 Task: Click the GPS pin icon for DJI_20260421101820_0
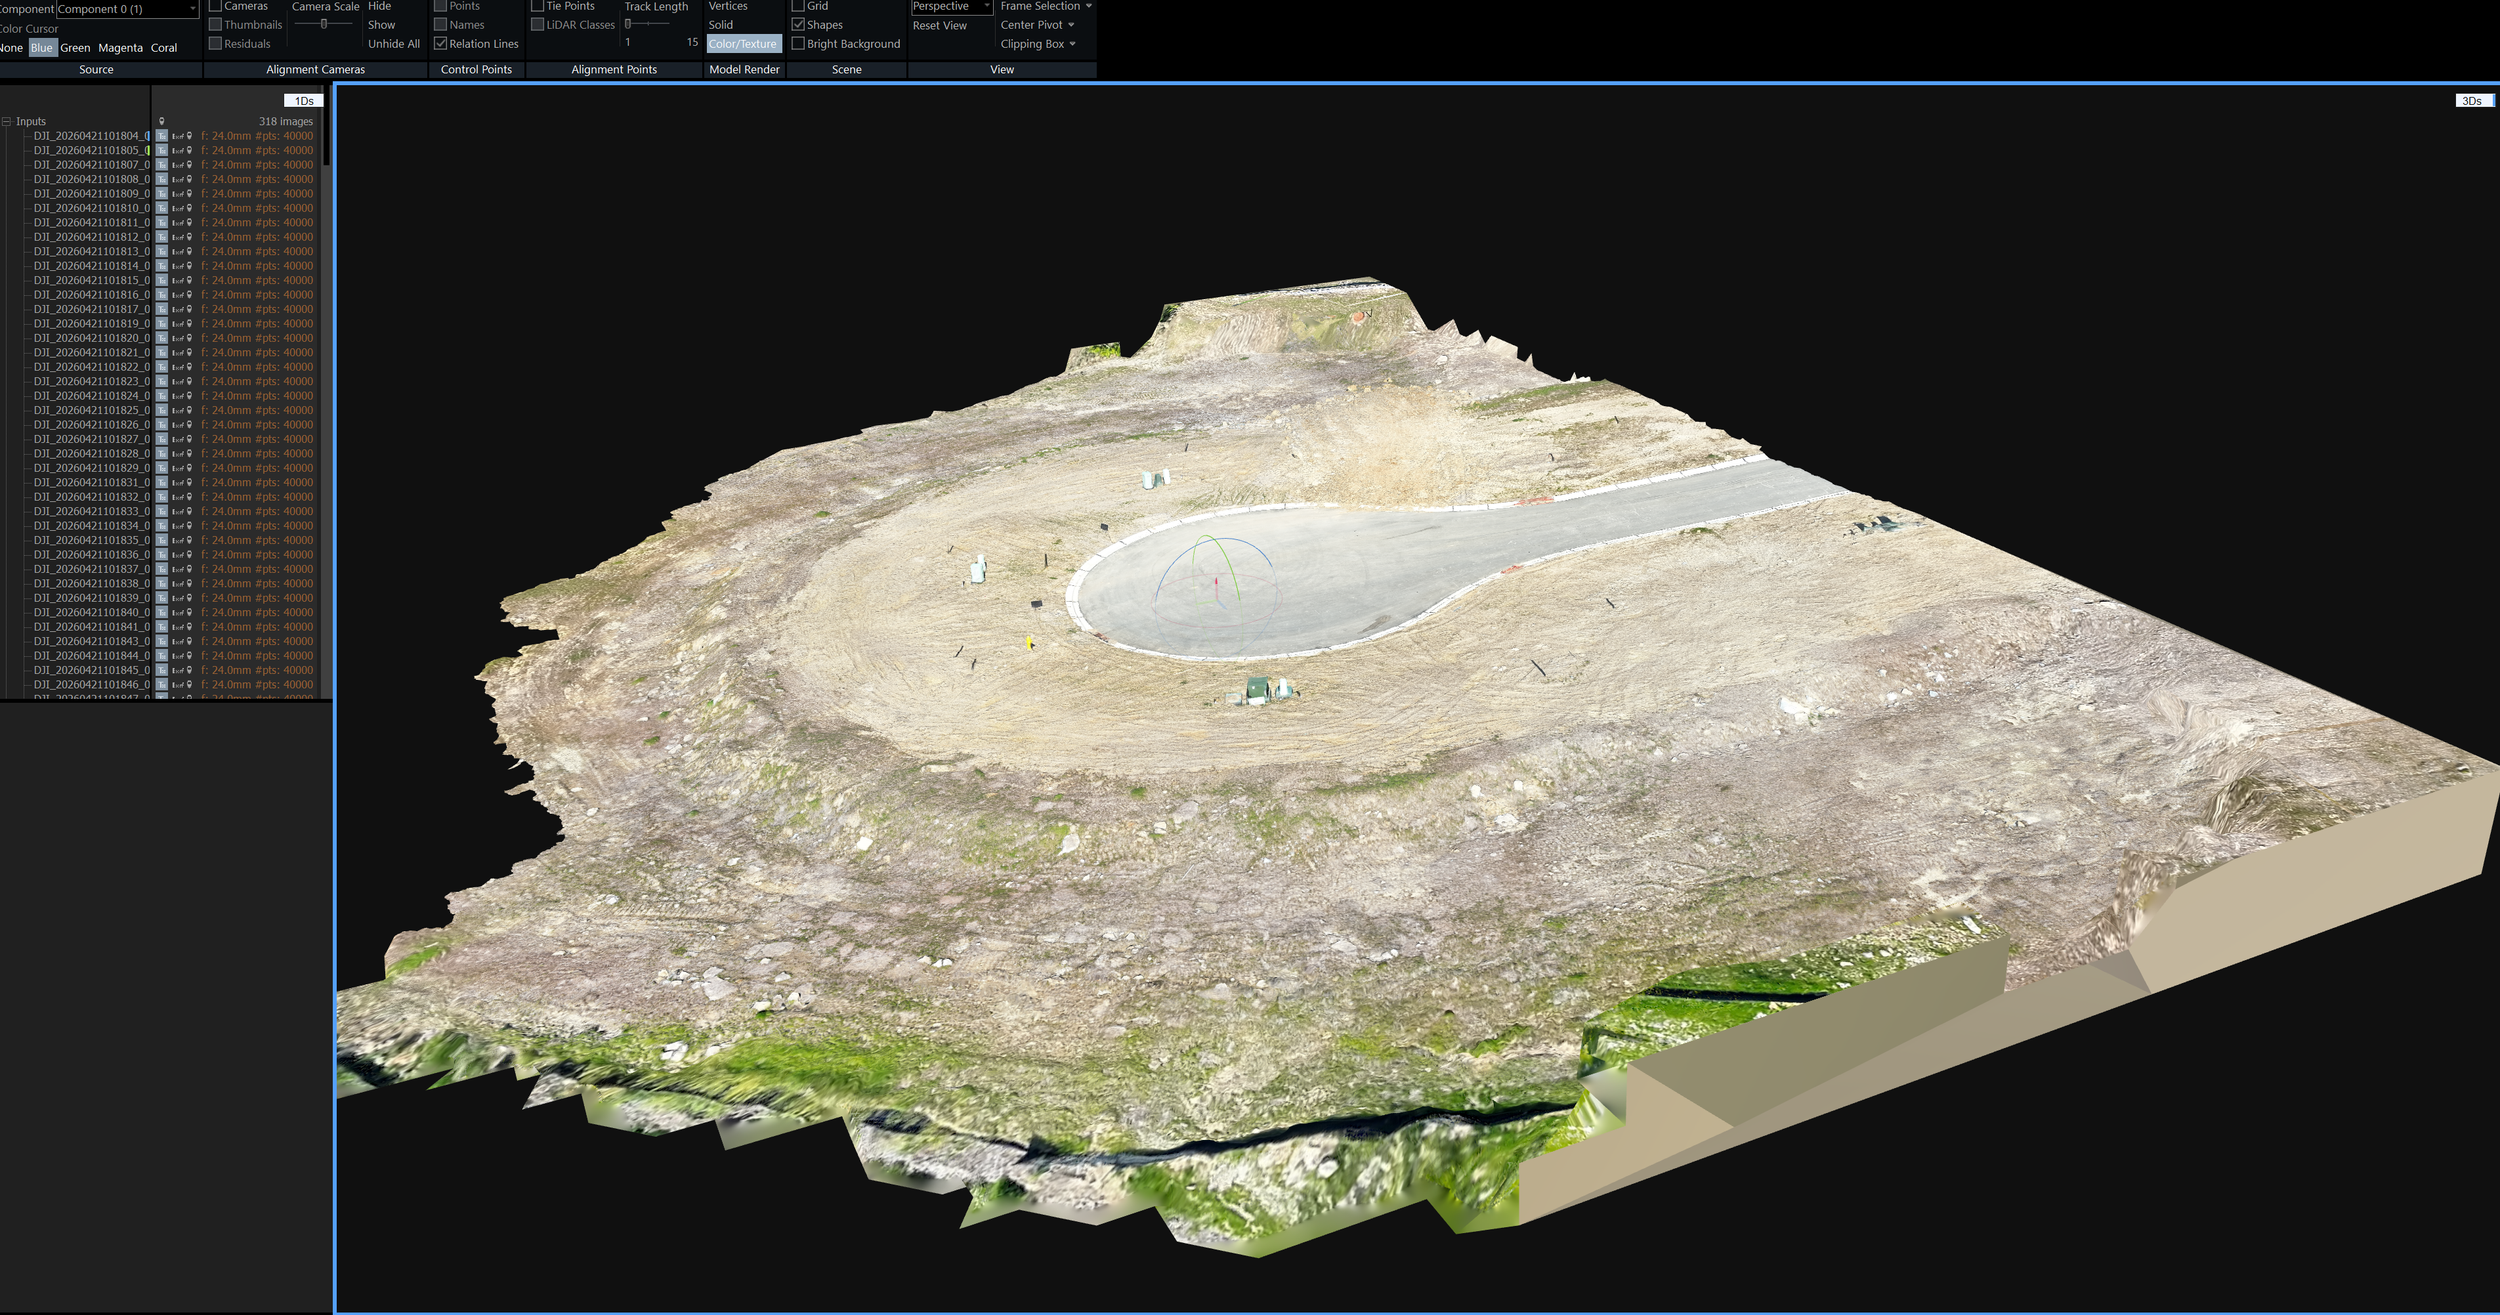(x=189, y=338)
